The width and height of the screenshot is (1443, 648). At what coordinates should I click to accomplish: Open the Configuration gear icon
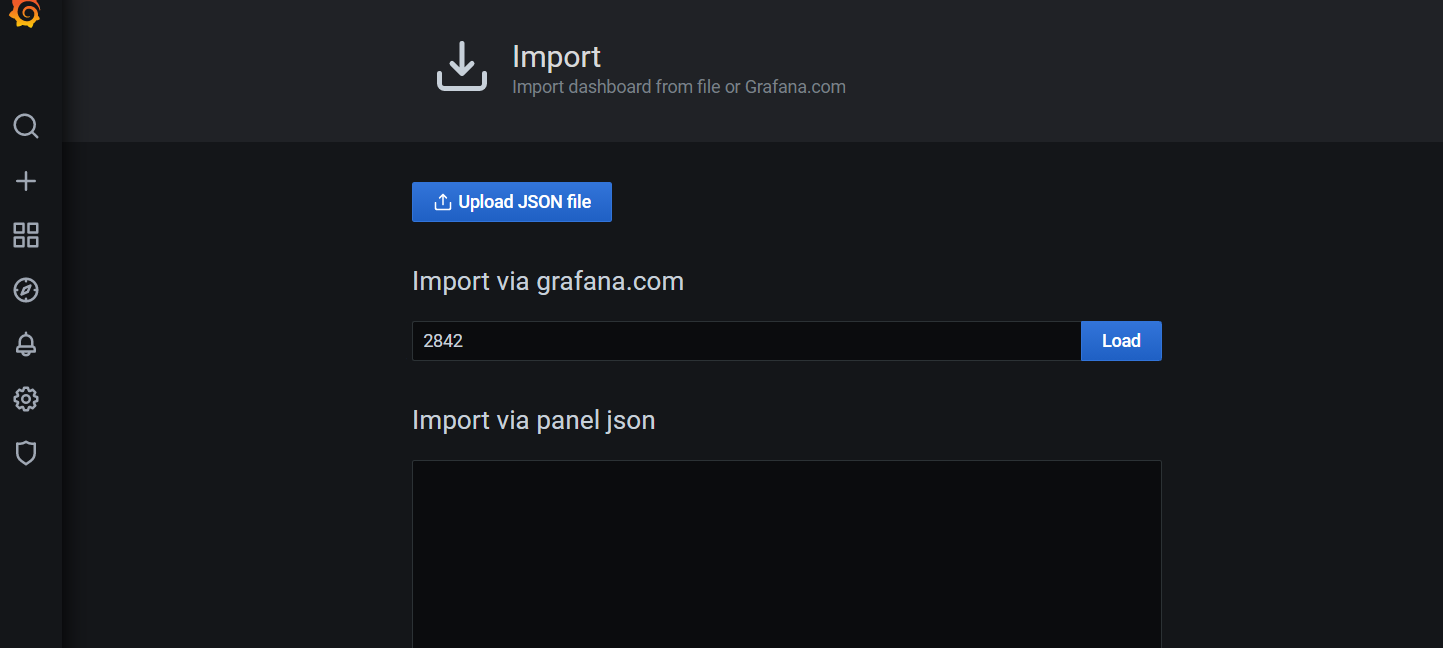pos(26,399)
